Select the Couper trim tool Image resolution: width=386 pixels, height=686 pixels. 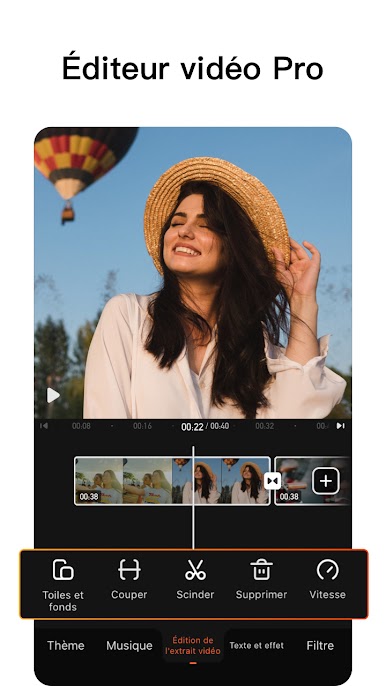(129, 579)
